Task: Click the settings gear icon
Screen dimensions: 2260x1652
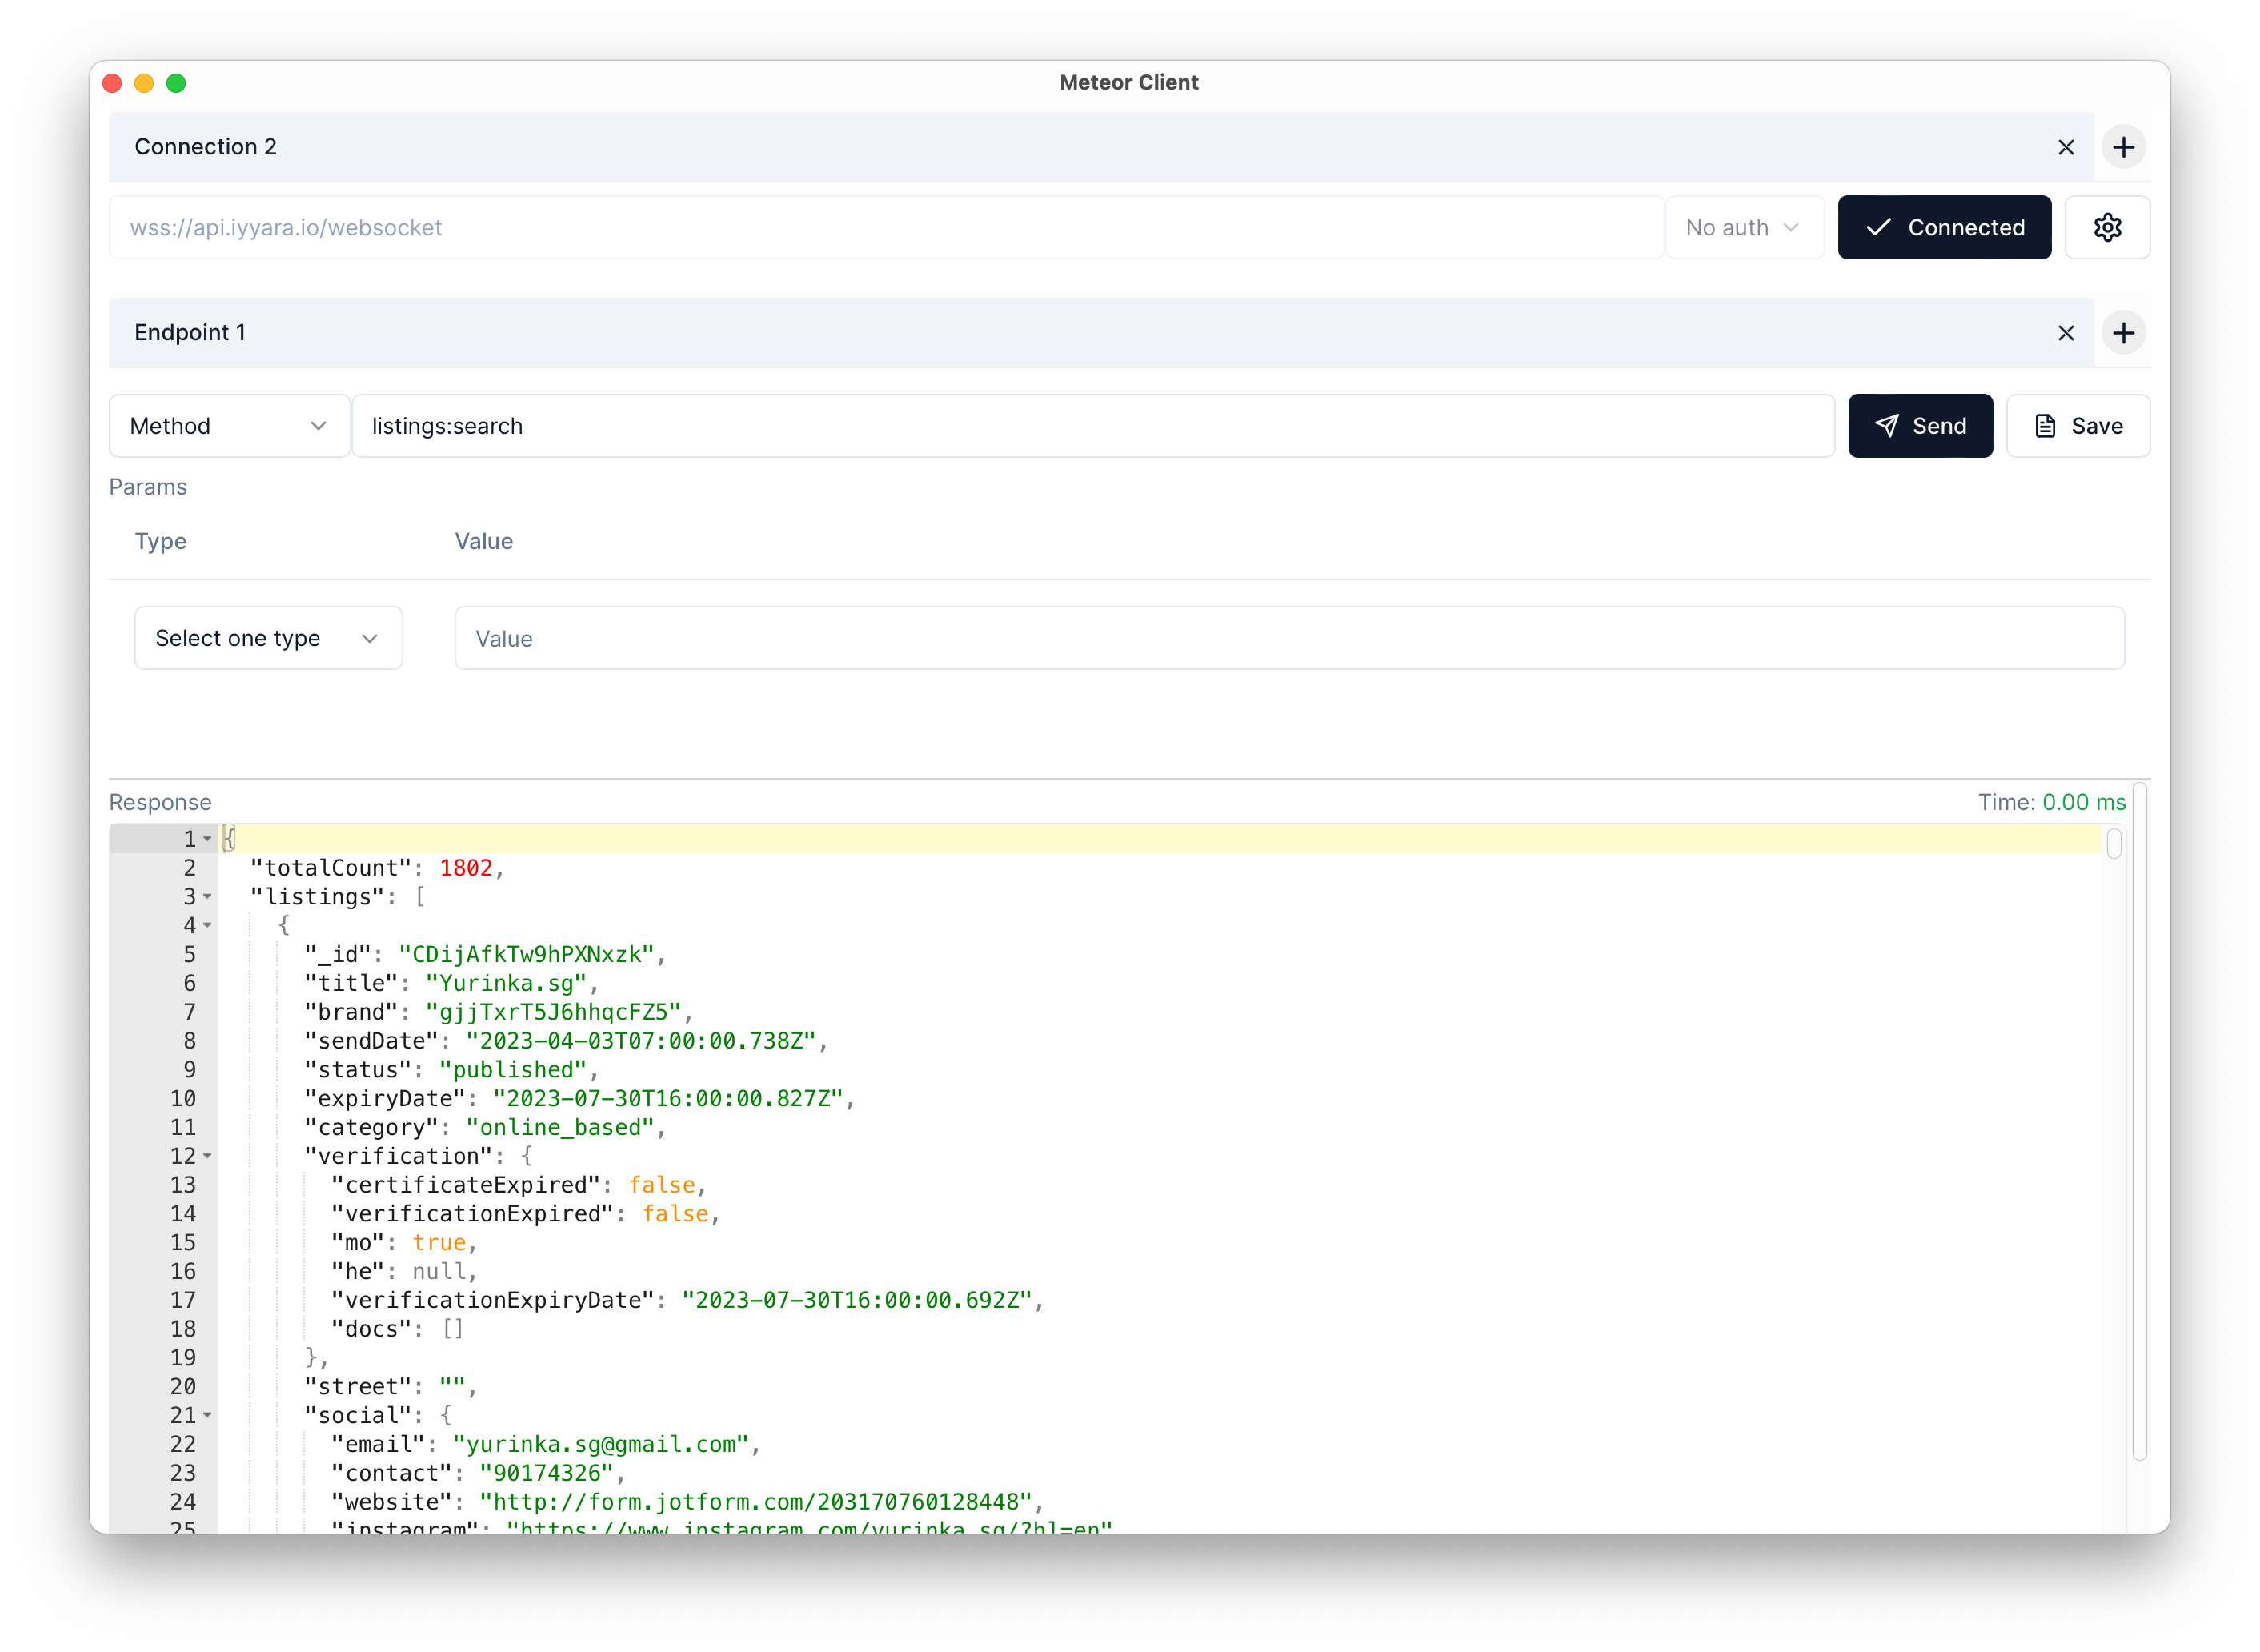Action: (x=2107, y=227)
